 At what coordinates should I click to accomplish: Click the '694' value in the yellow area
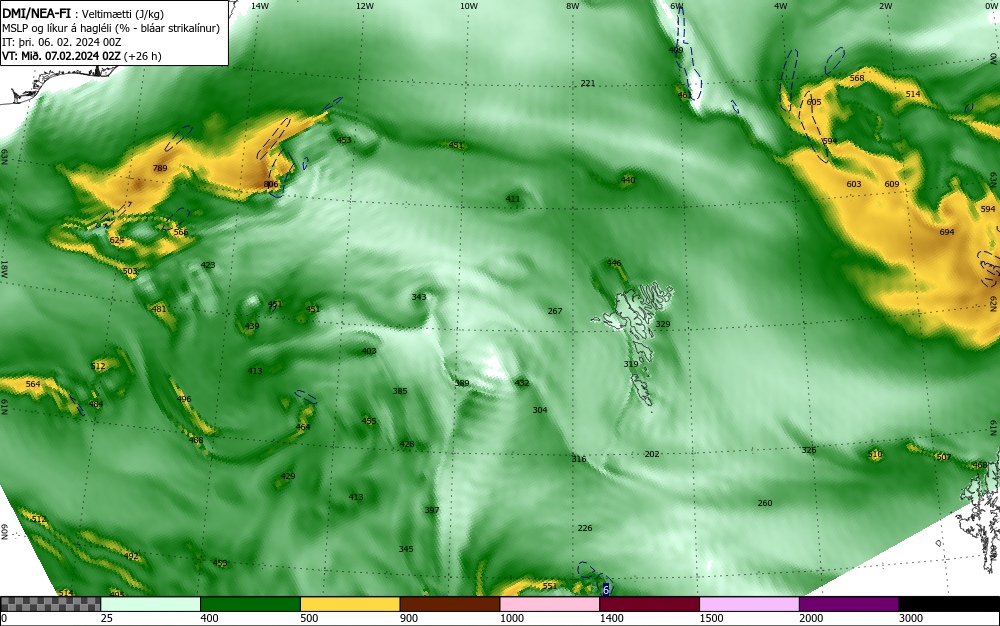(947, 232)
